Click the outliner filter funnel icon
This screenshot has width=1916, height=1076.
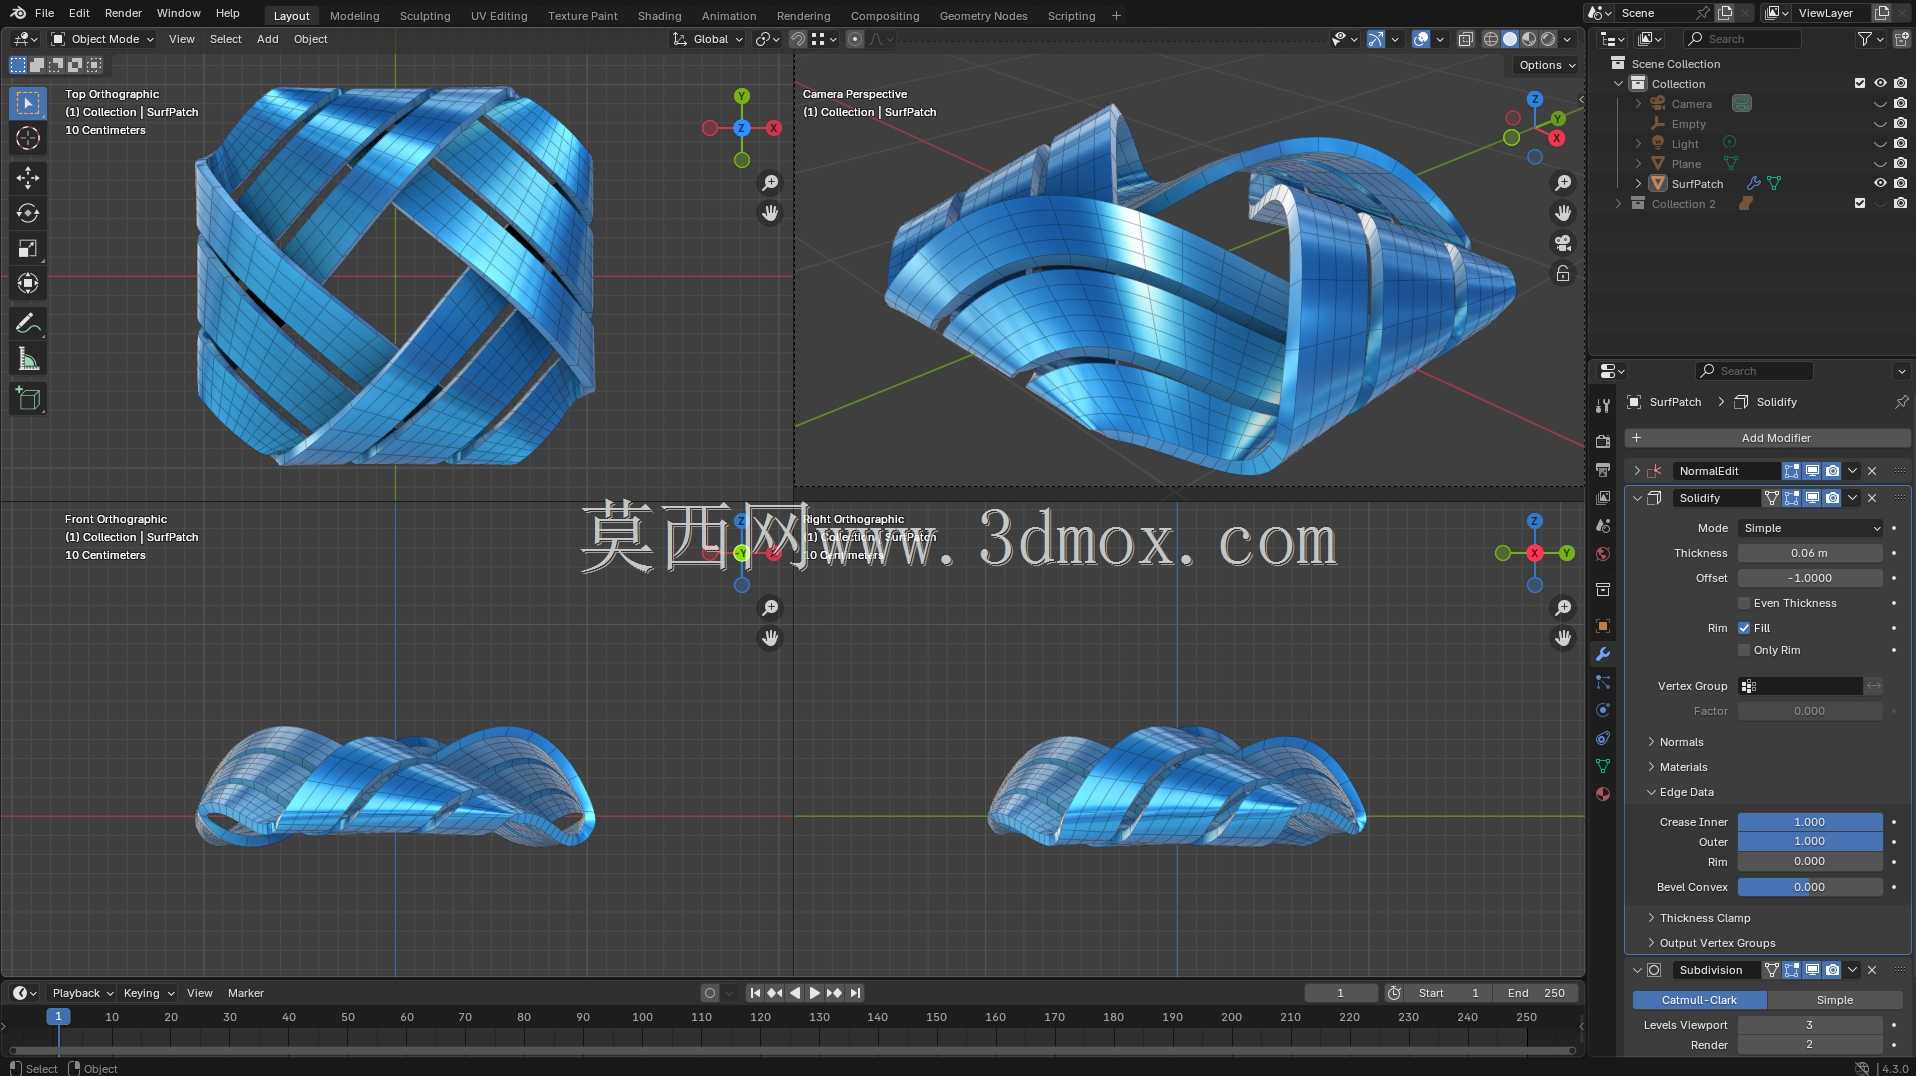(x=1865, y=39)
